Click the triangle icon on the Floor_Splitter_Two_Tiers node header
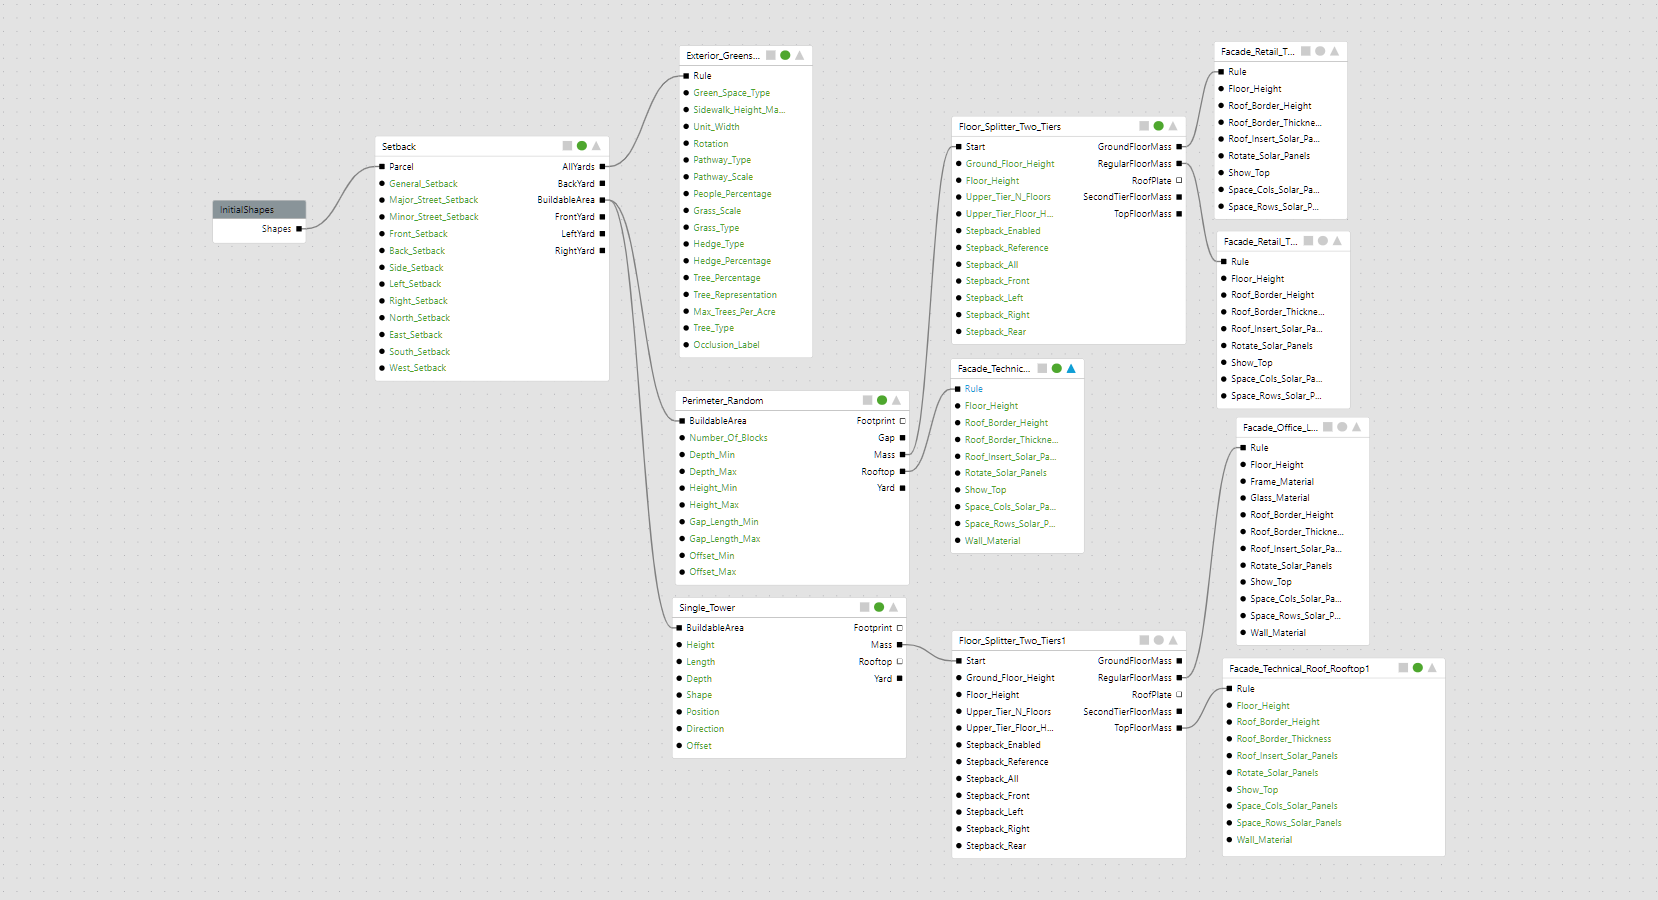This screenshot has width=1658, height=900. click(x=1173, y=126)
